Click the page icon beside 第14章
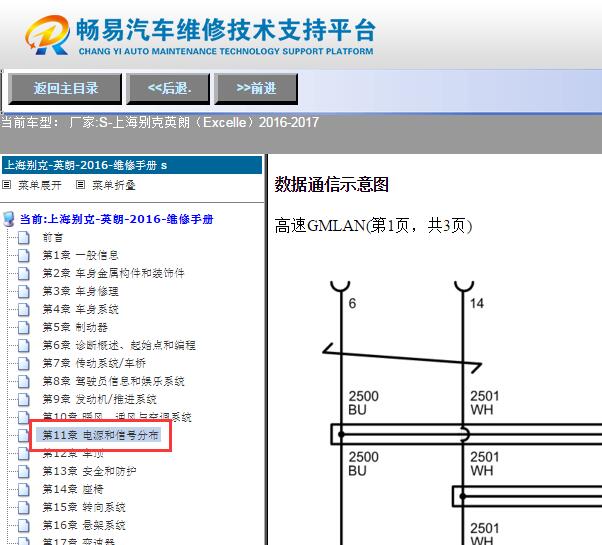This screenshot has height=545, width=602. (x=23, y=489)
